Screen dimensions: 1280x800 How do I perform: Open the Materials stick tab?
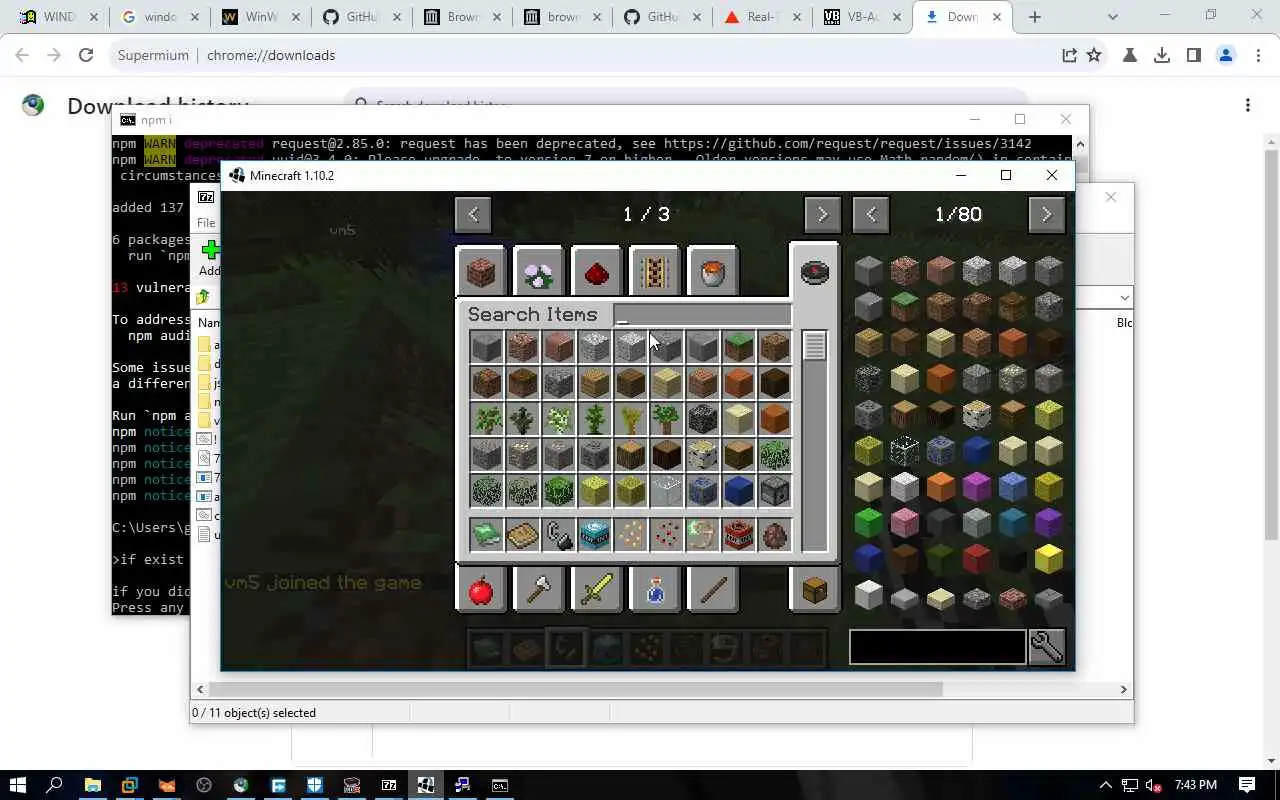[x=712, y=589]
